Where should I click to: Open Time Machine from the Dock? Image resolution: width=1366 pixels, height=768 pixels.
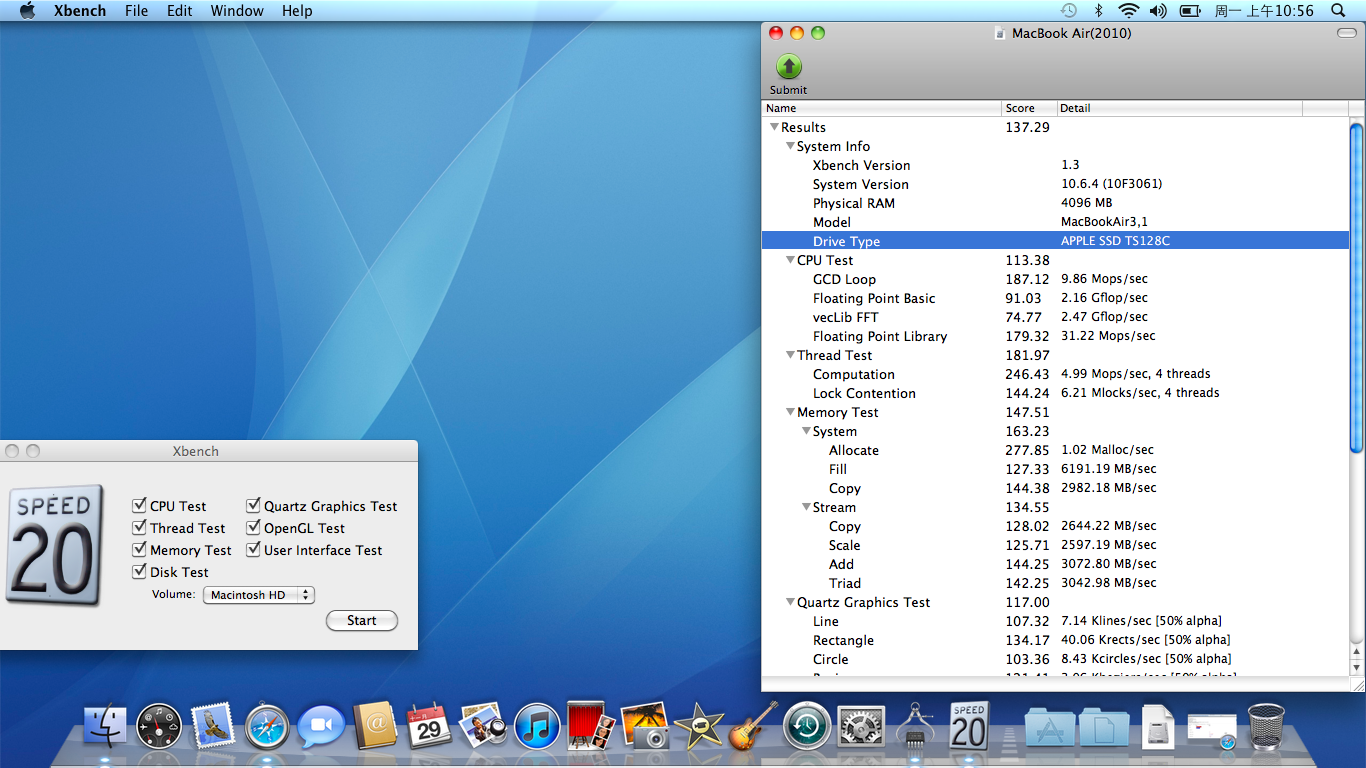pyautogui.click(x=806, y=726)
